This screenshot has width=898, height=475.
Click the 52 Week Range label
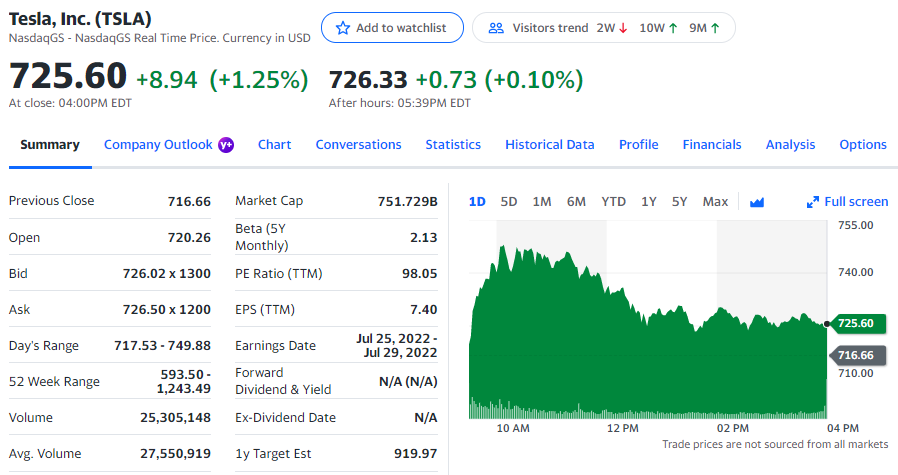54,382
